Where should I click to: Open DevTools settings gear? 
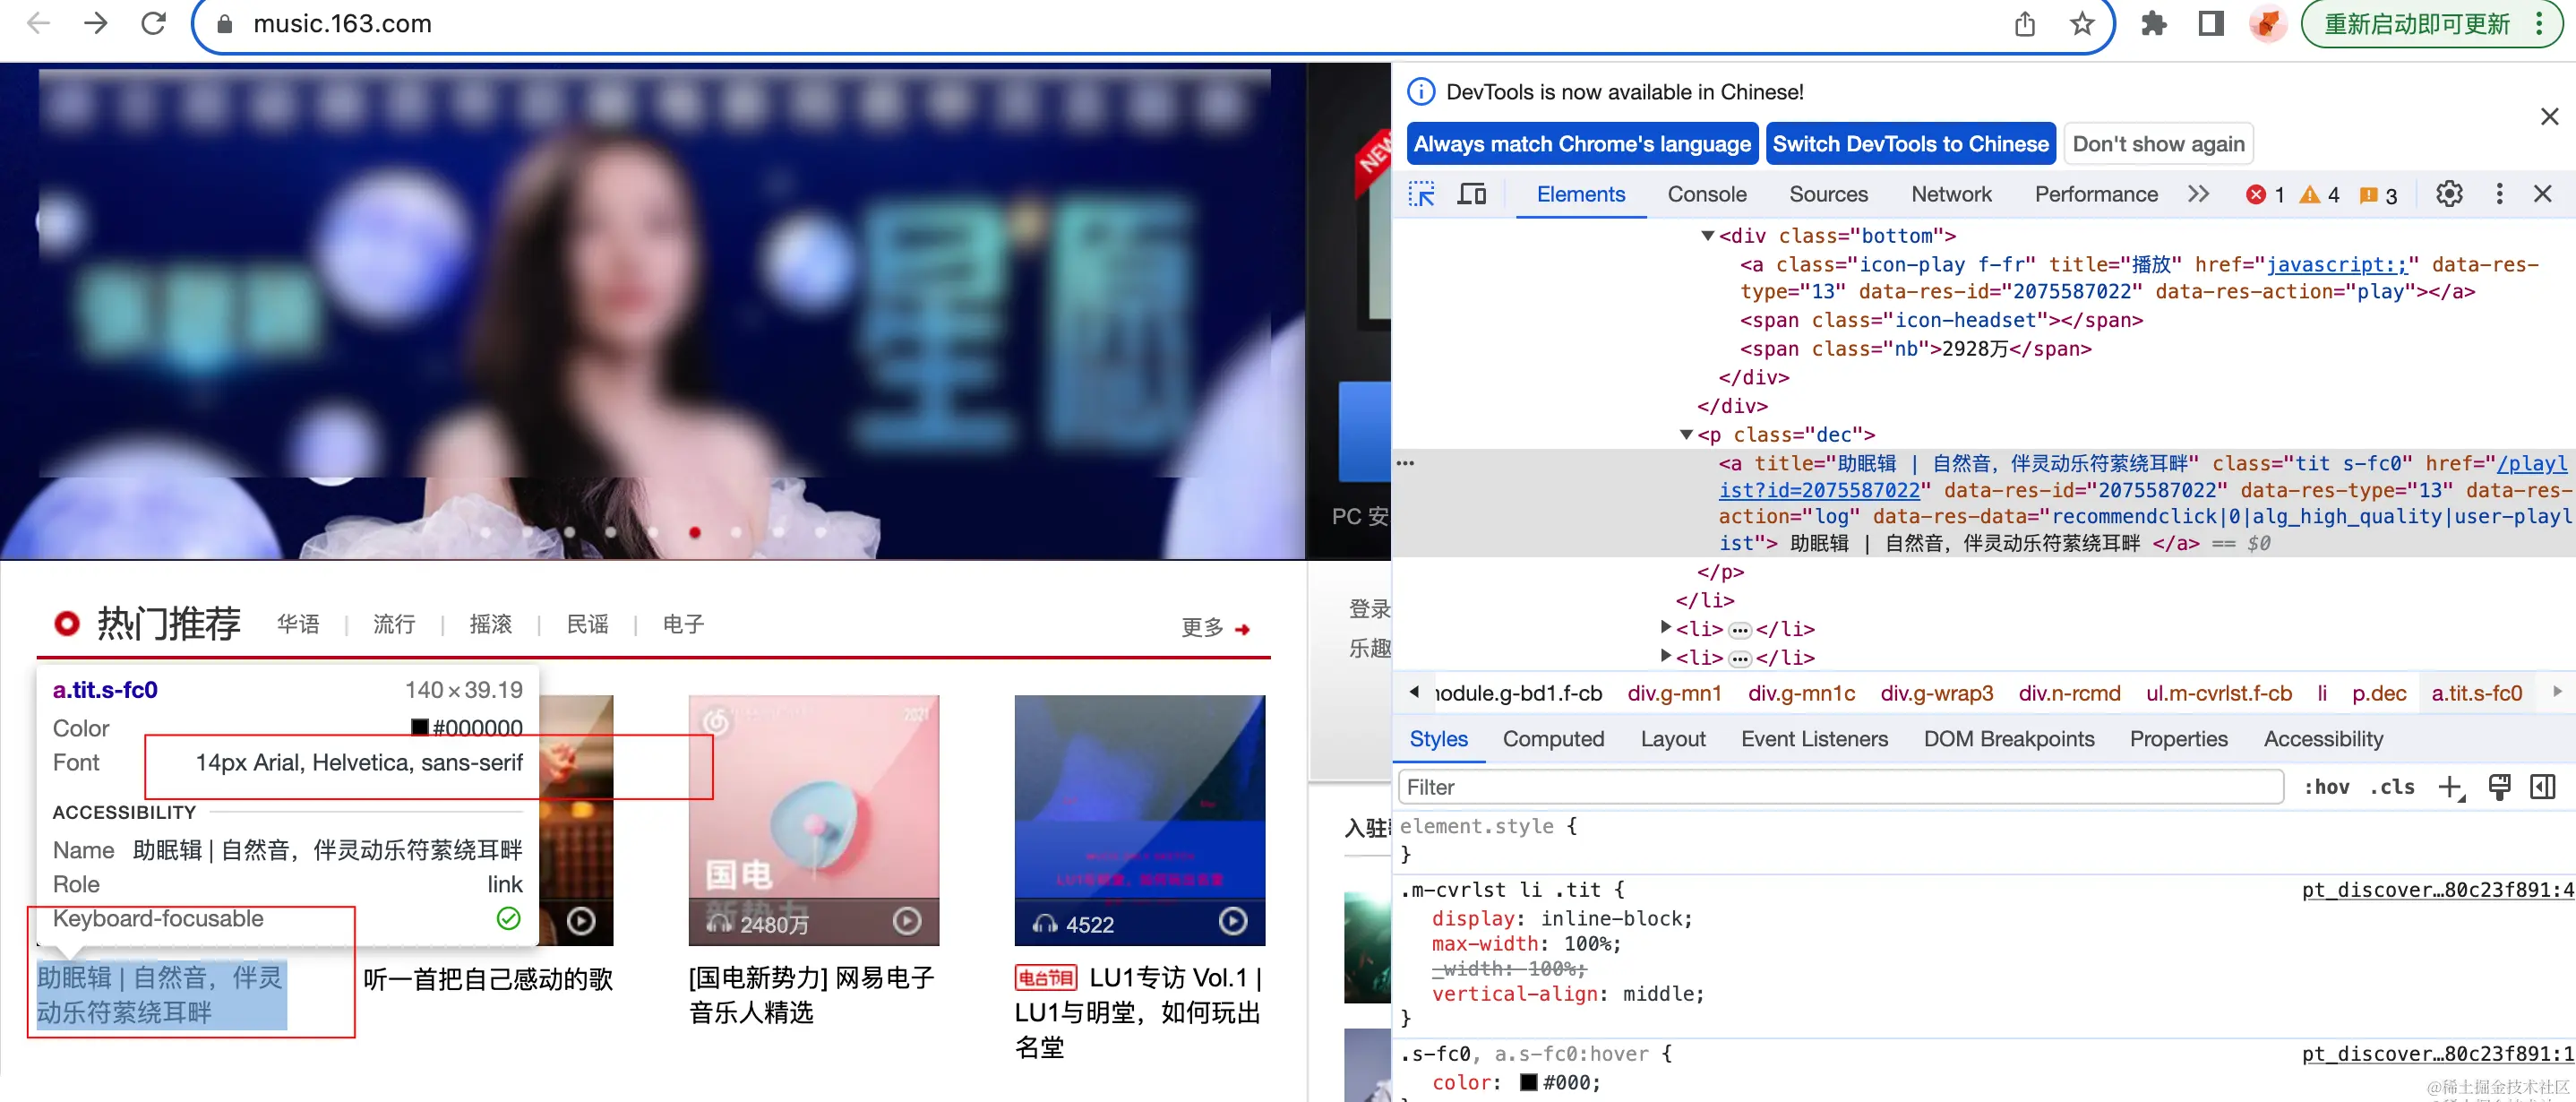pyautogui.click(x=2448, y=194)
